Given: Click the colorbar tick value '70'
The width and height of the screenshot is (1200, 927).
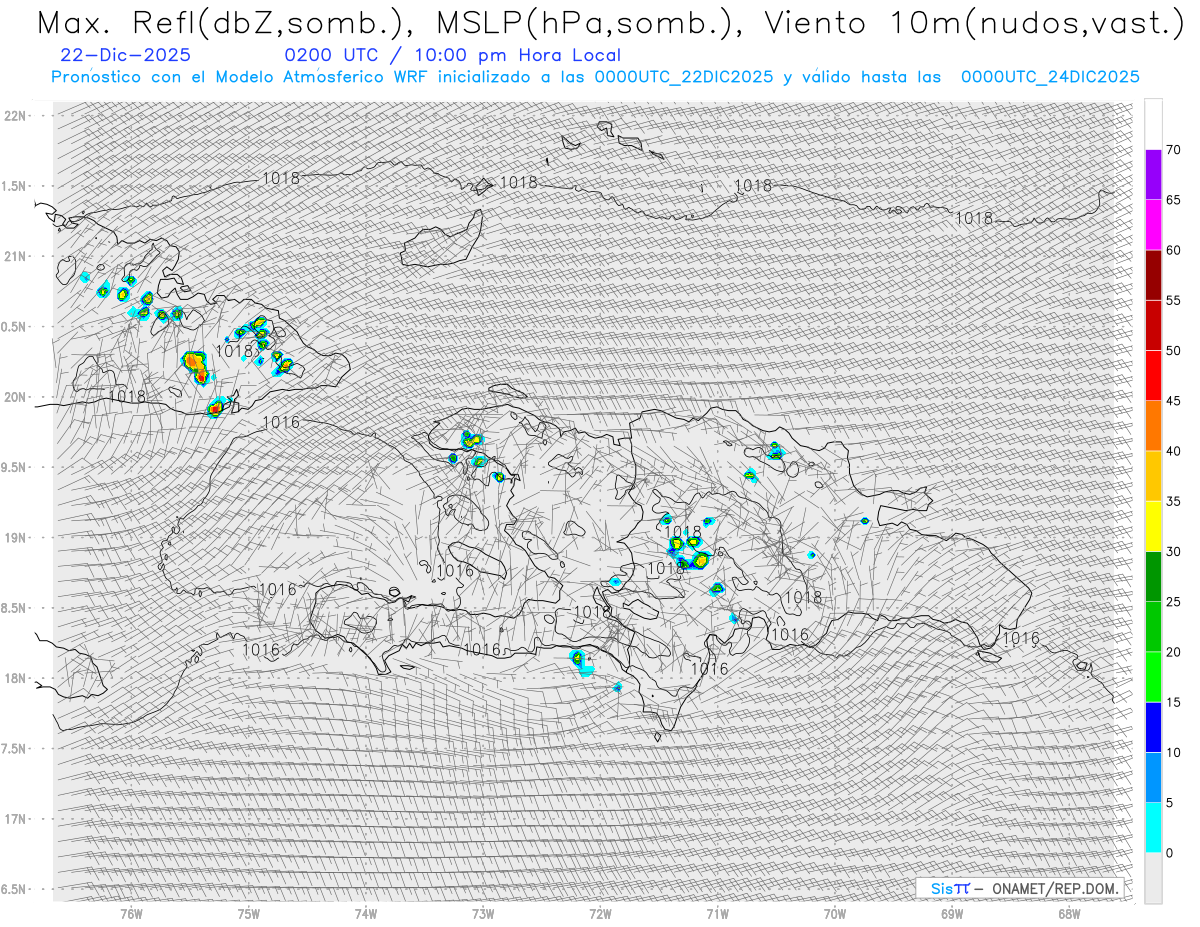Looking at the screenshot, I should (1173, 150).
